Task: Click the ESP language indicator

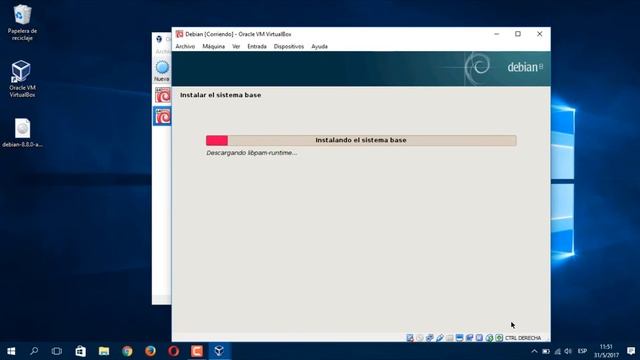Action: (582, 351)
